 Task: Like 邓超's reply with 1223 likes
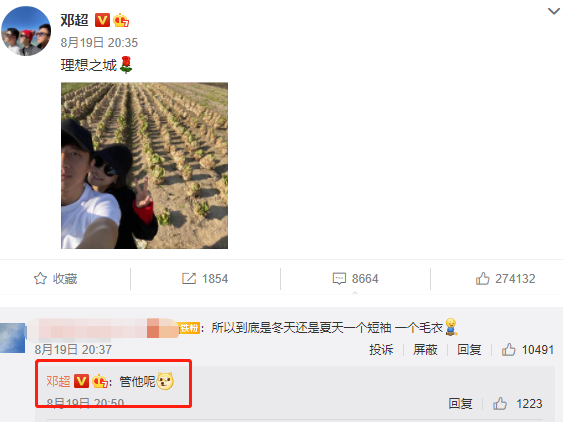517,404
